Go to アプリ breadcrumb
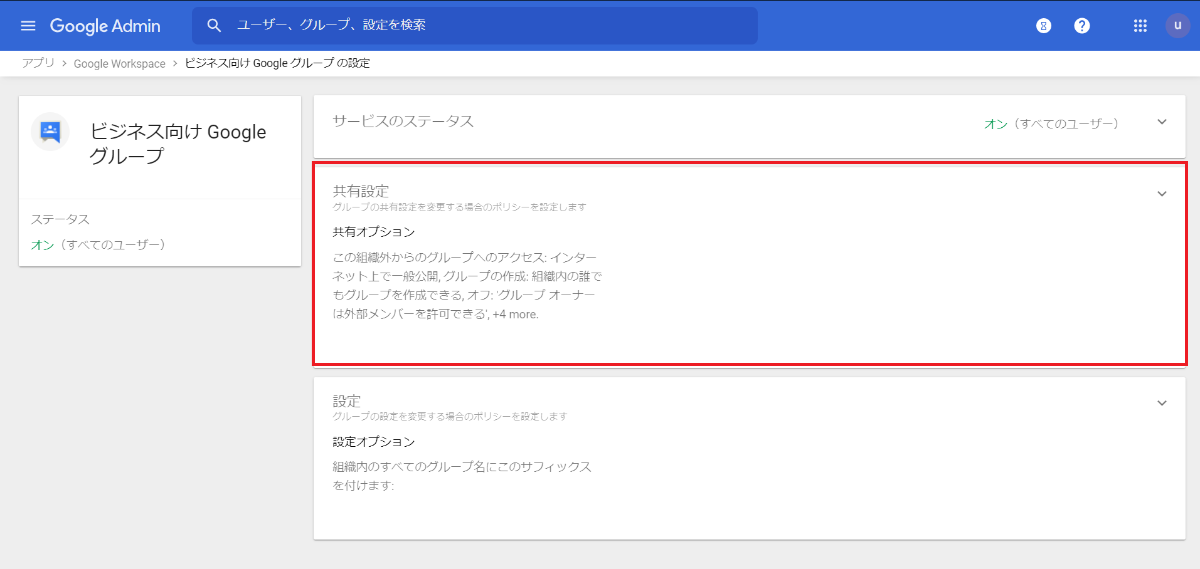Image resolution: width=1200 pixels, height=569 pixels. coord(38,63)
